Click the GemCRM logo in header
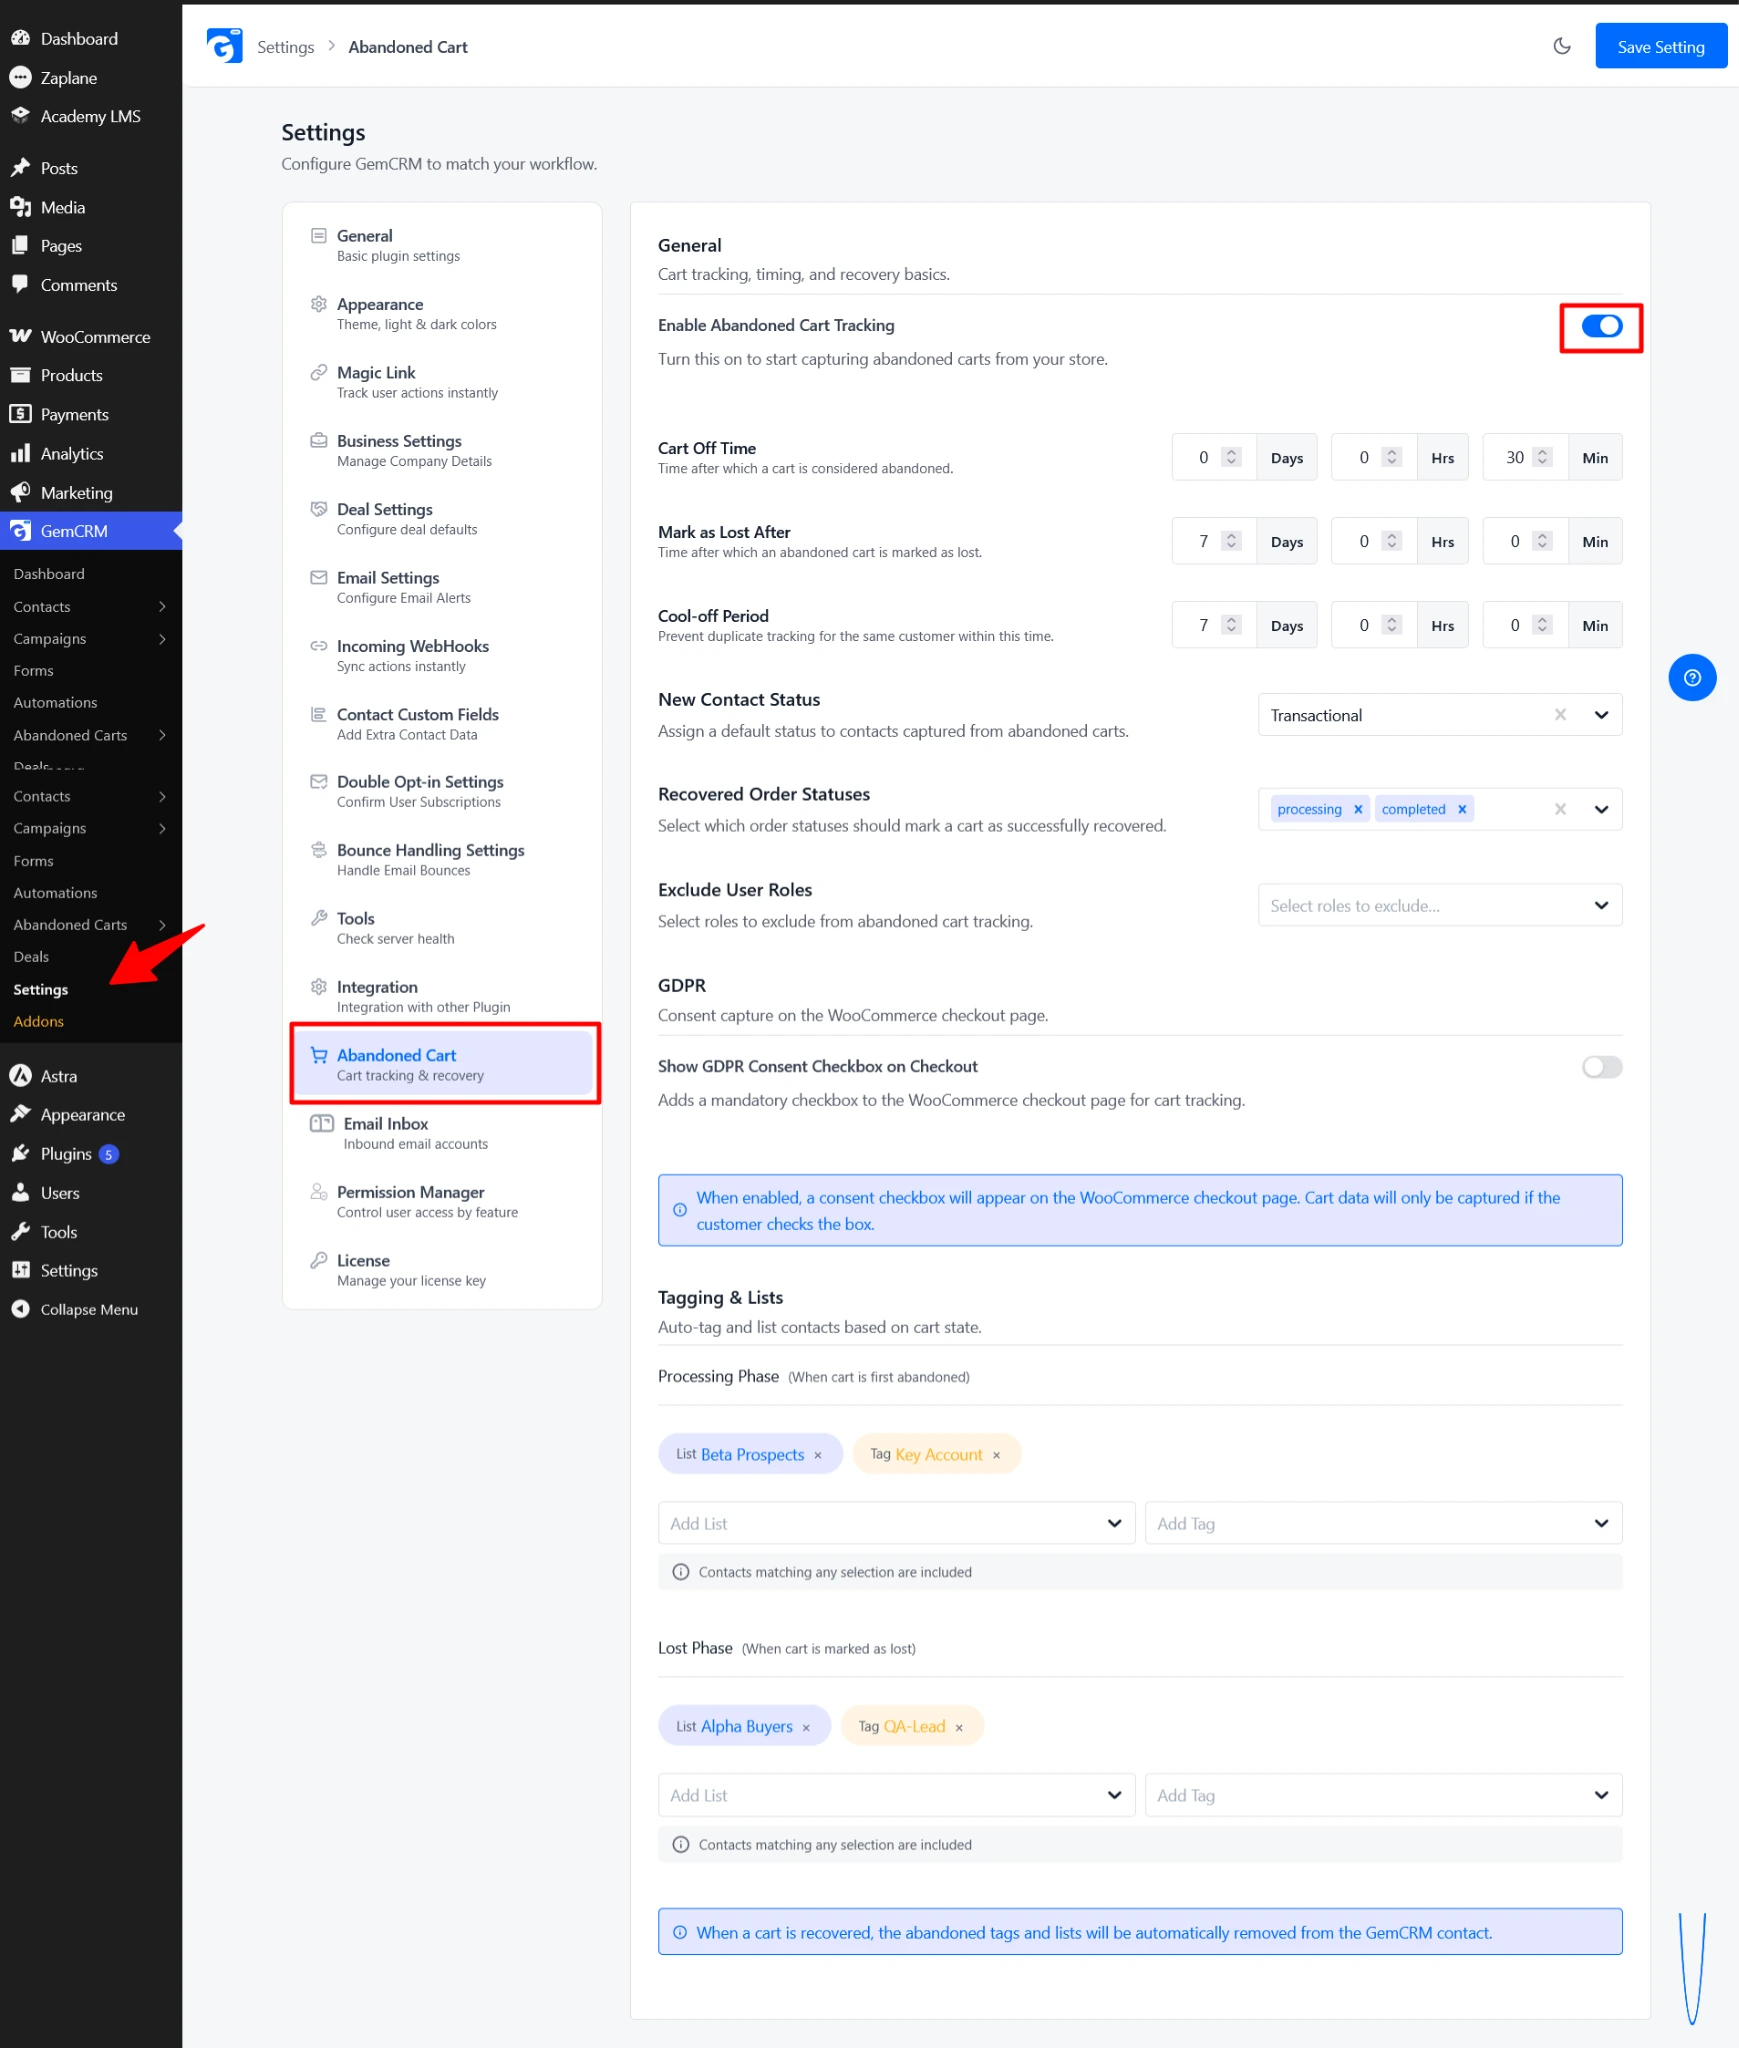 (224, 46)
